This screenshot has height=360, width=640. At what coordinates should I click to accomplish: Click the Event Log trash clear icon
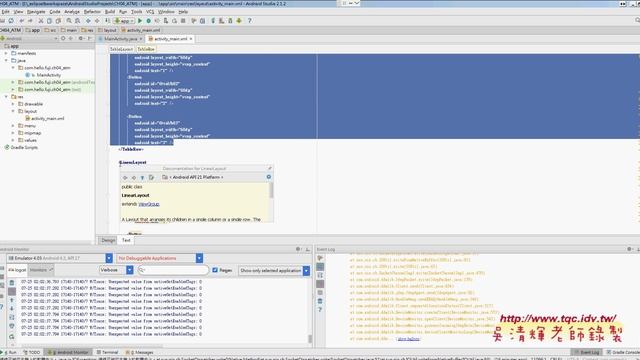[x=320, y=301]
